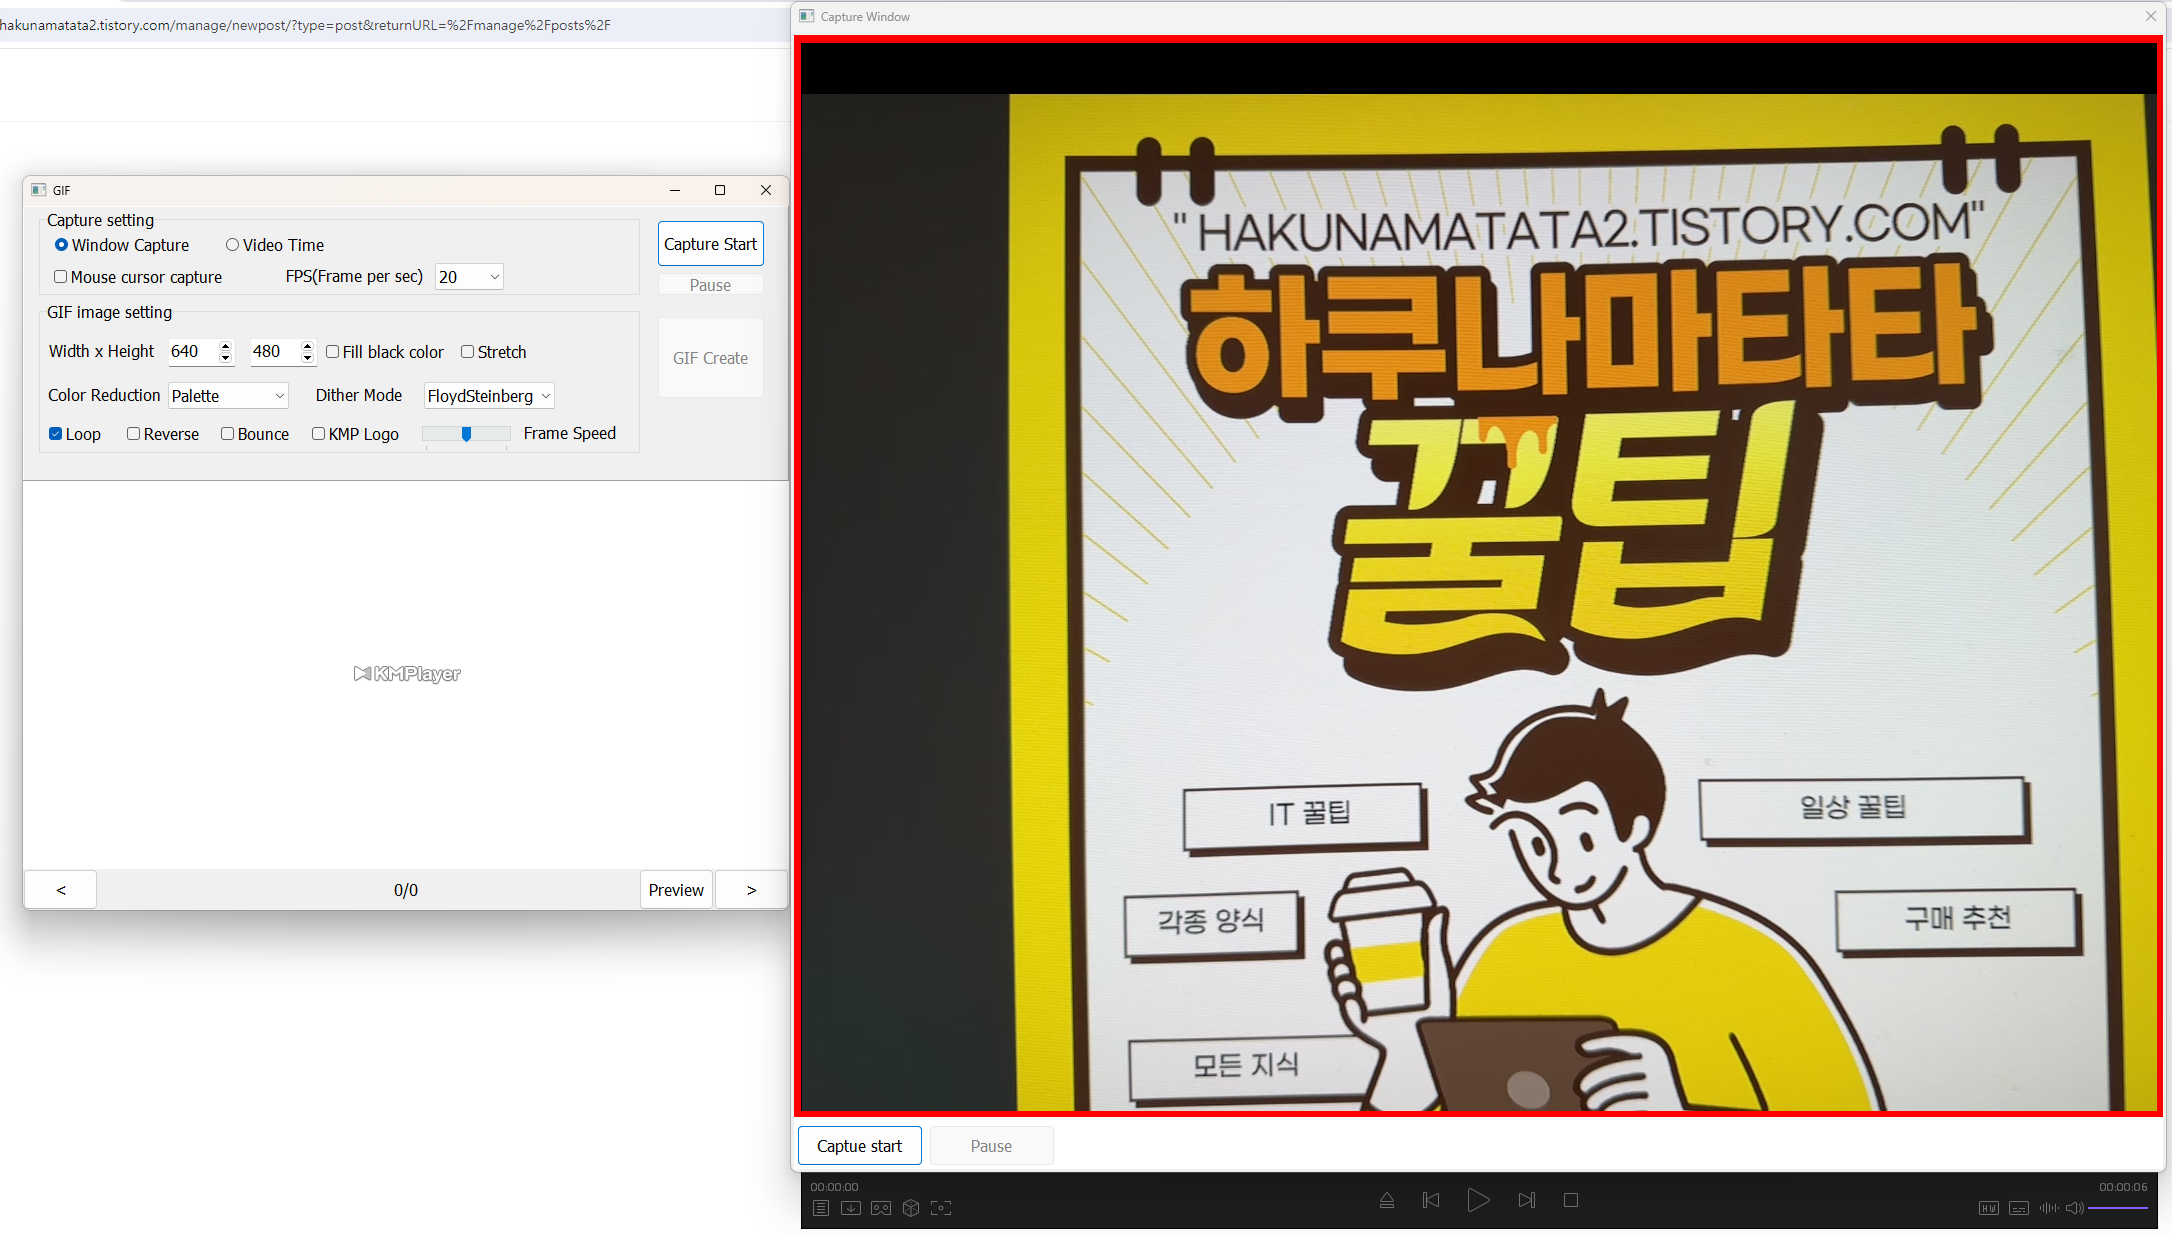The height and width of the screenshot is (1235, 2172).
Task: Uncheck the Loop checkbox
Action: point(56,434)
